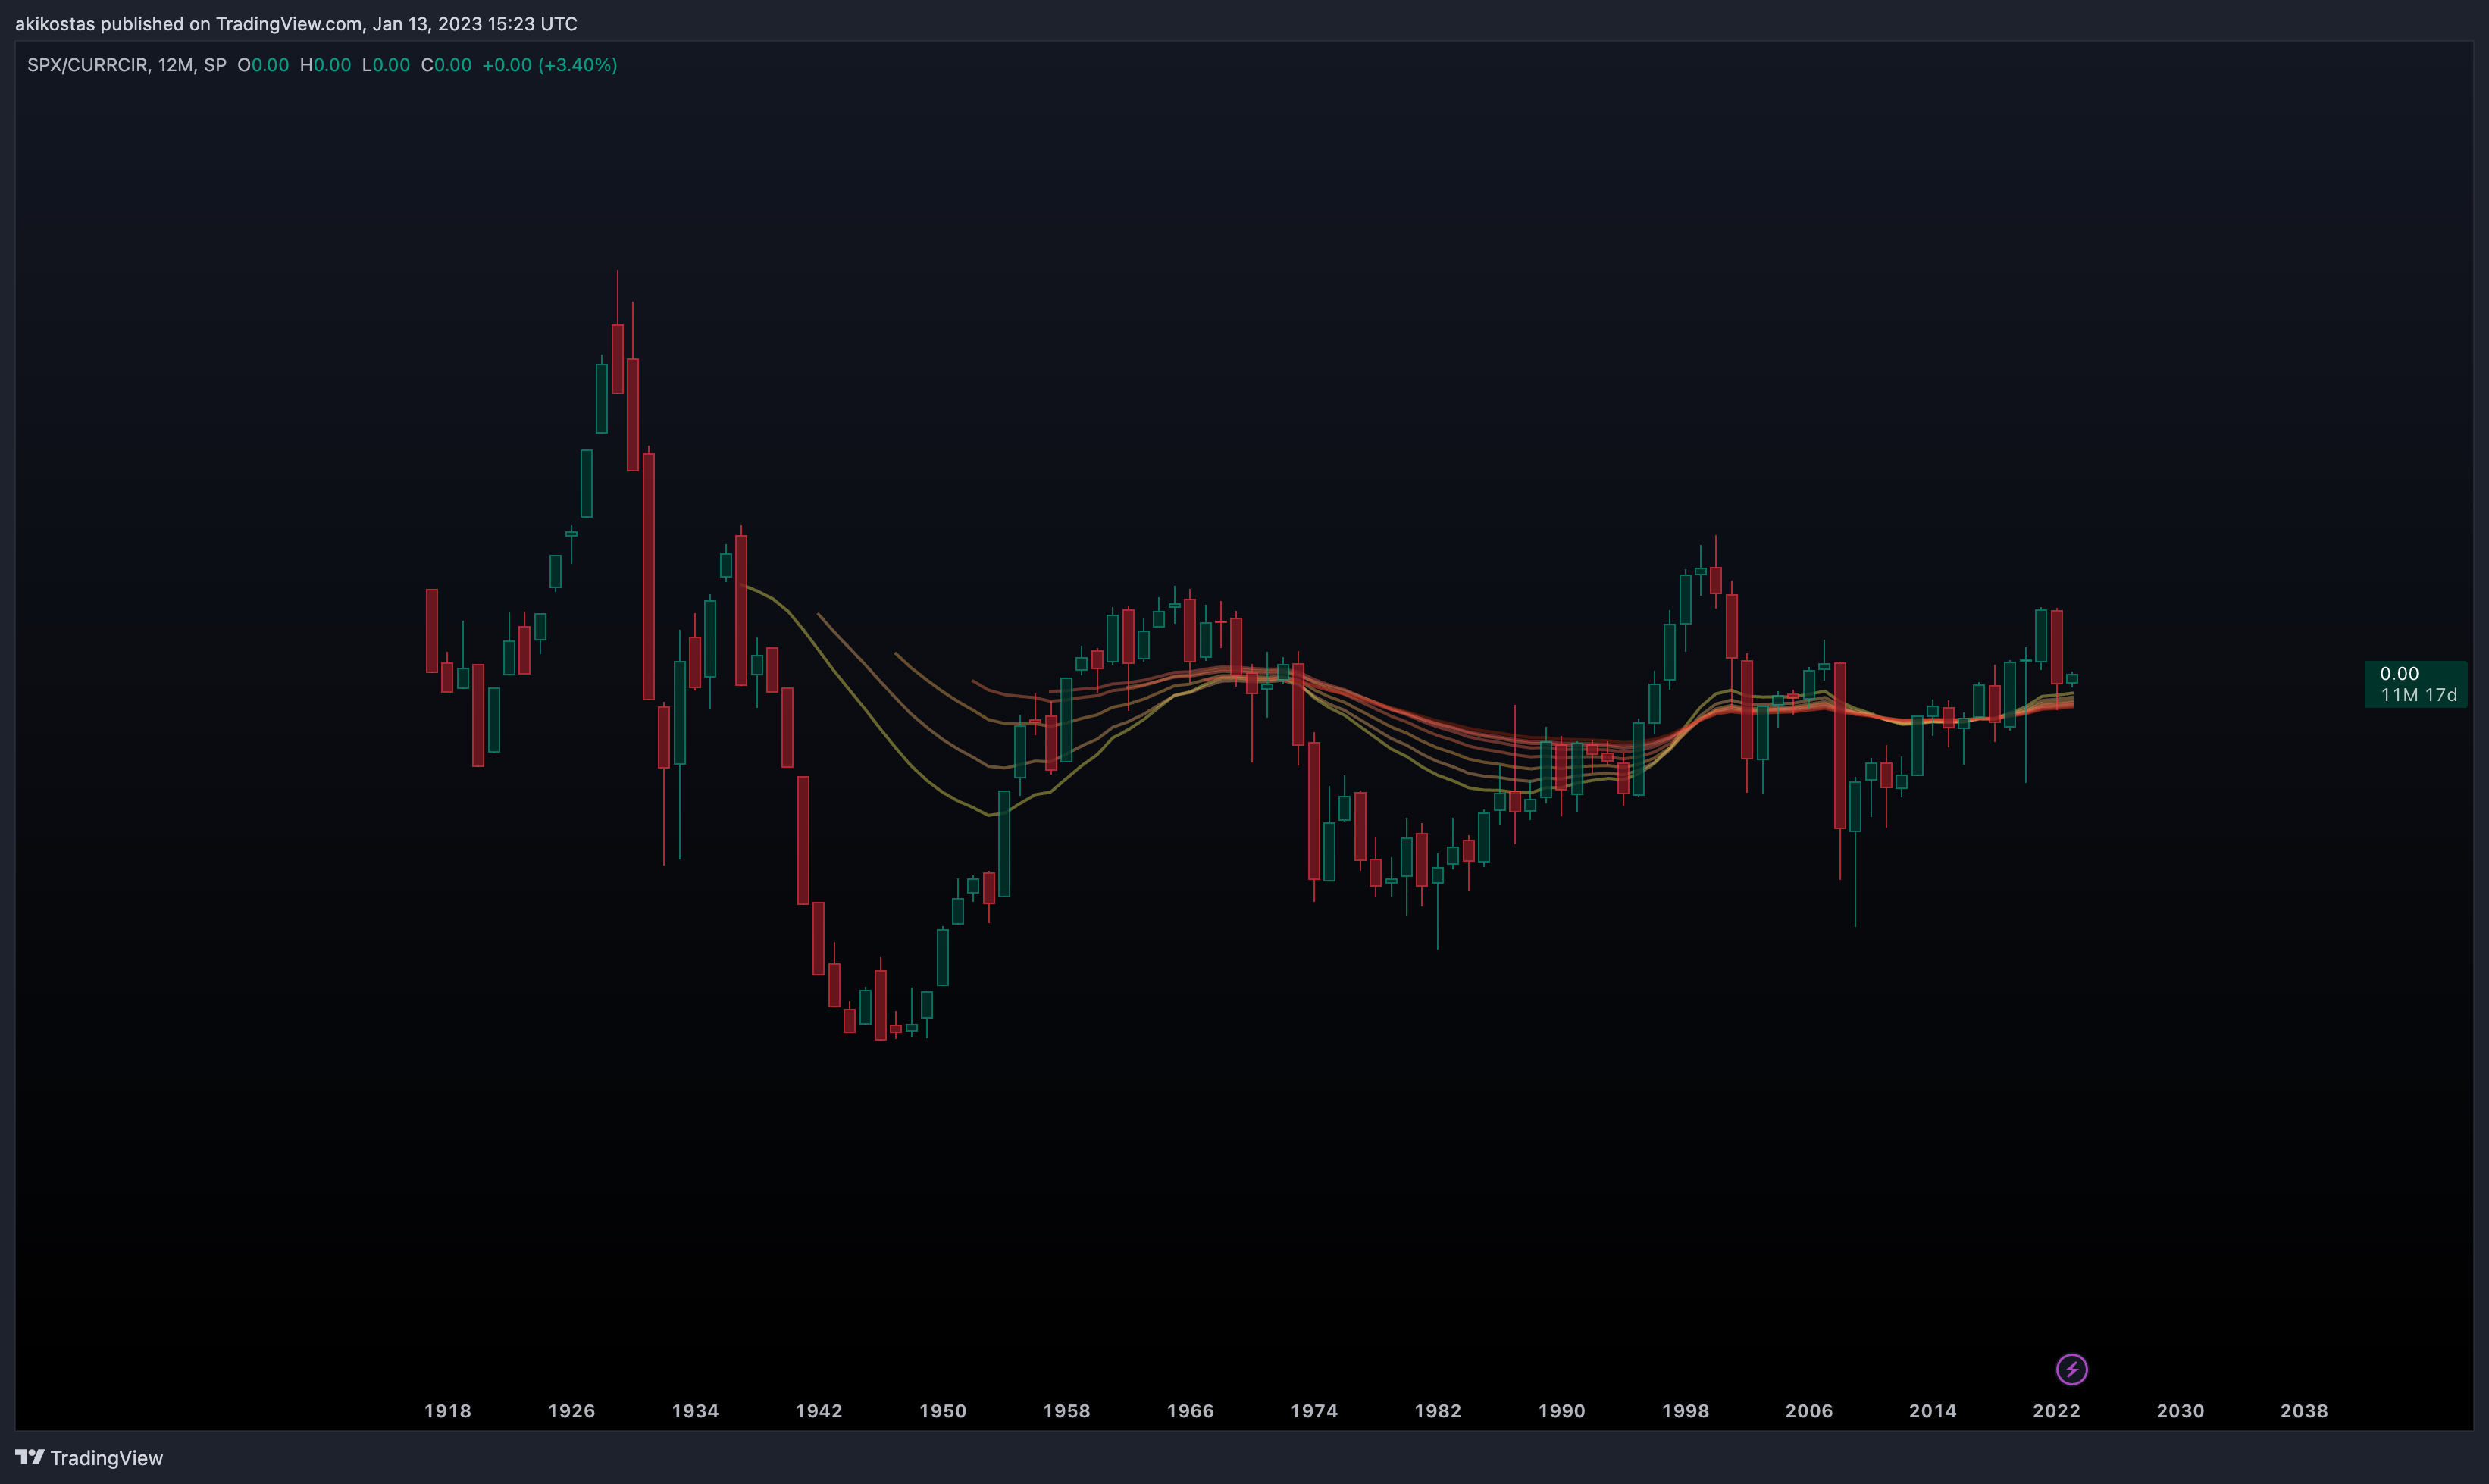Image resolution: width=2489 pixels, height=1484 pixels.
Task: Click the SPX/CURRCIR symbol label
Action: tap(87, 65)
